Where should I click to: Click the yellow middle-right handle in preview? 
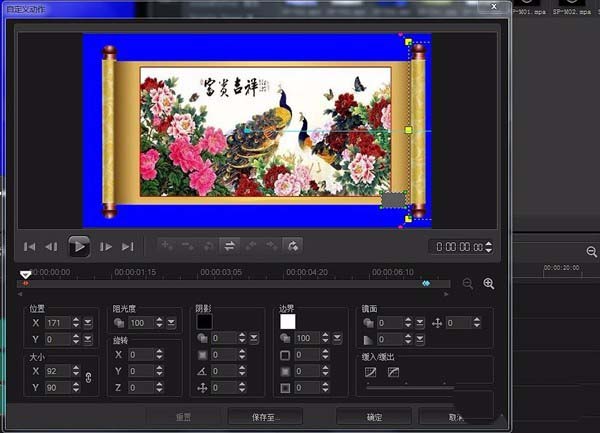(x=408, y=130)
